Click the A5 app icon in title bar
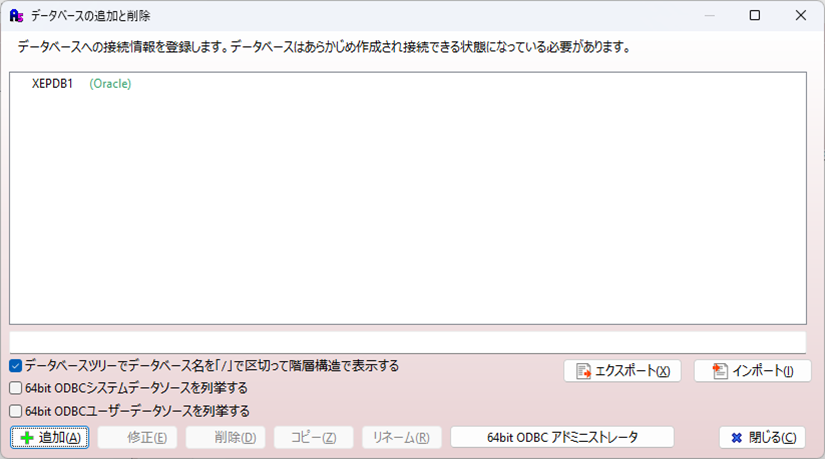Viewport: 825px width, 459px height. click(16, 16)
